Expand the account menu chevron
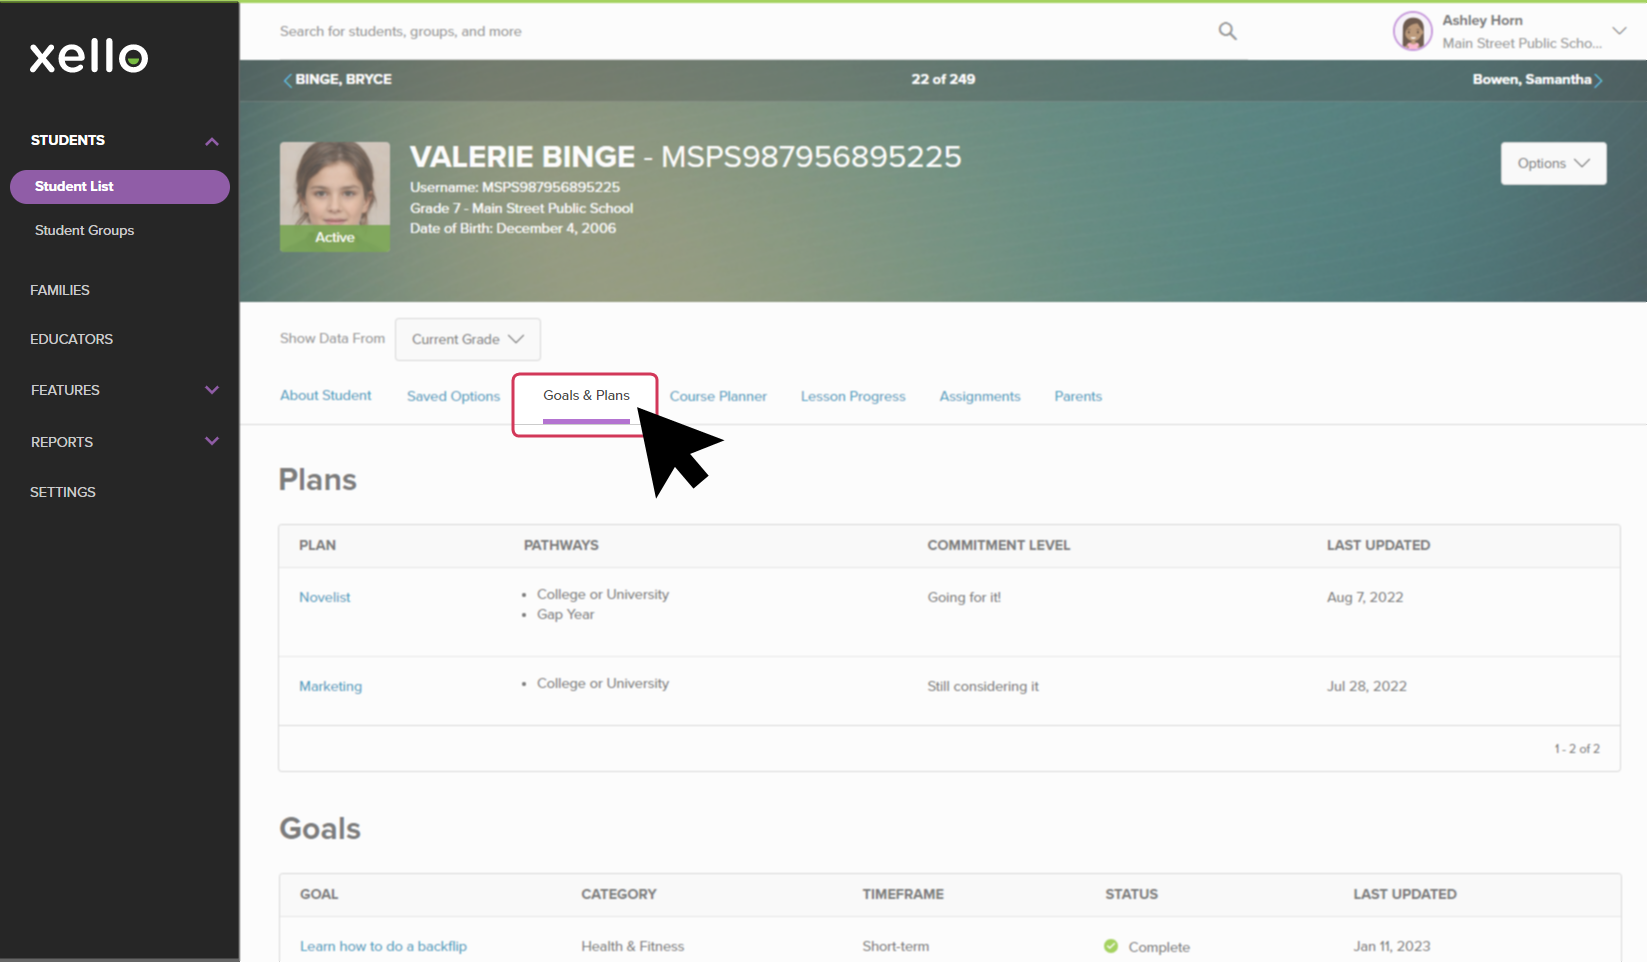The width and height of the screenshot is (1647, 962). [x=1619, y=31]
